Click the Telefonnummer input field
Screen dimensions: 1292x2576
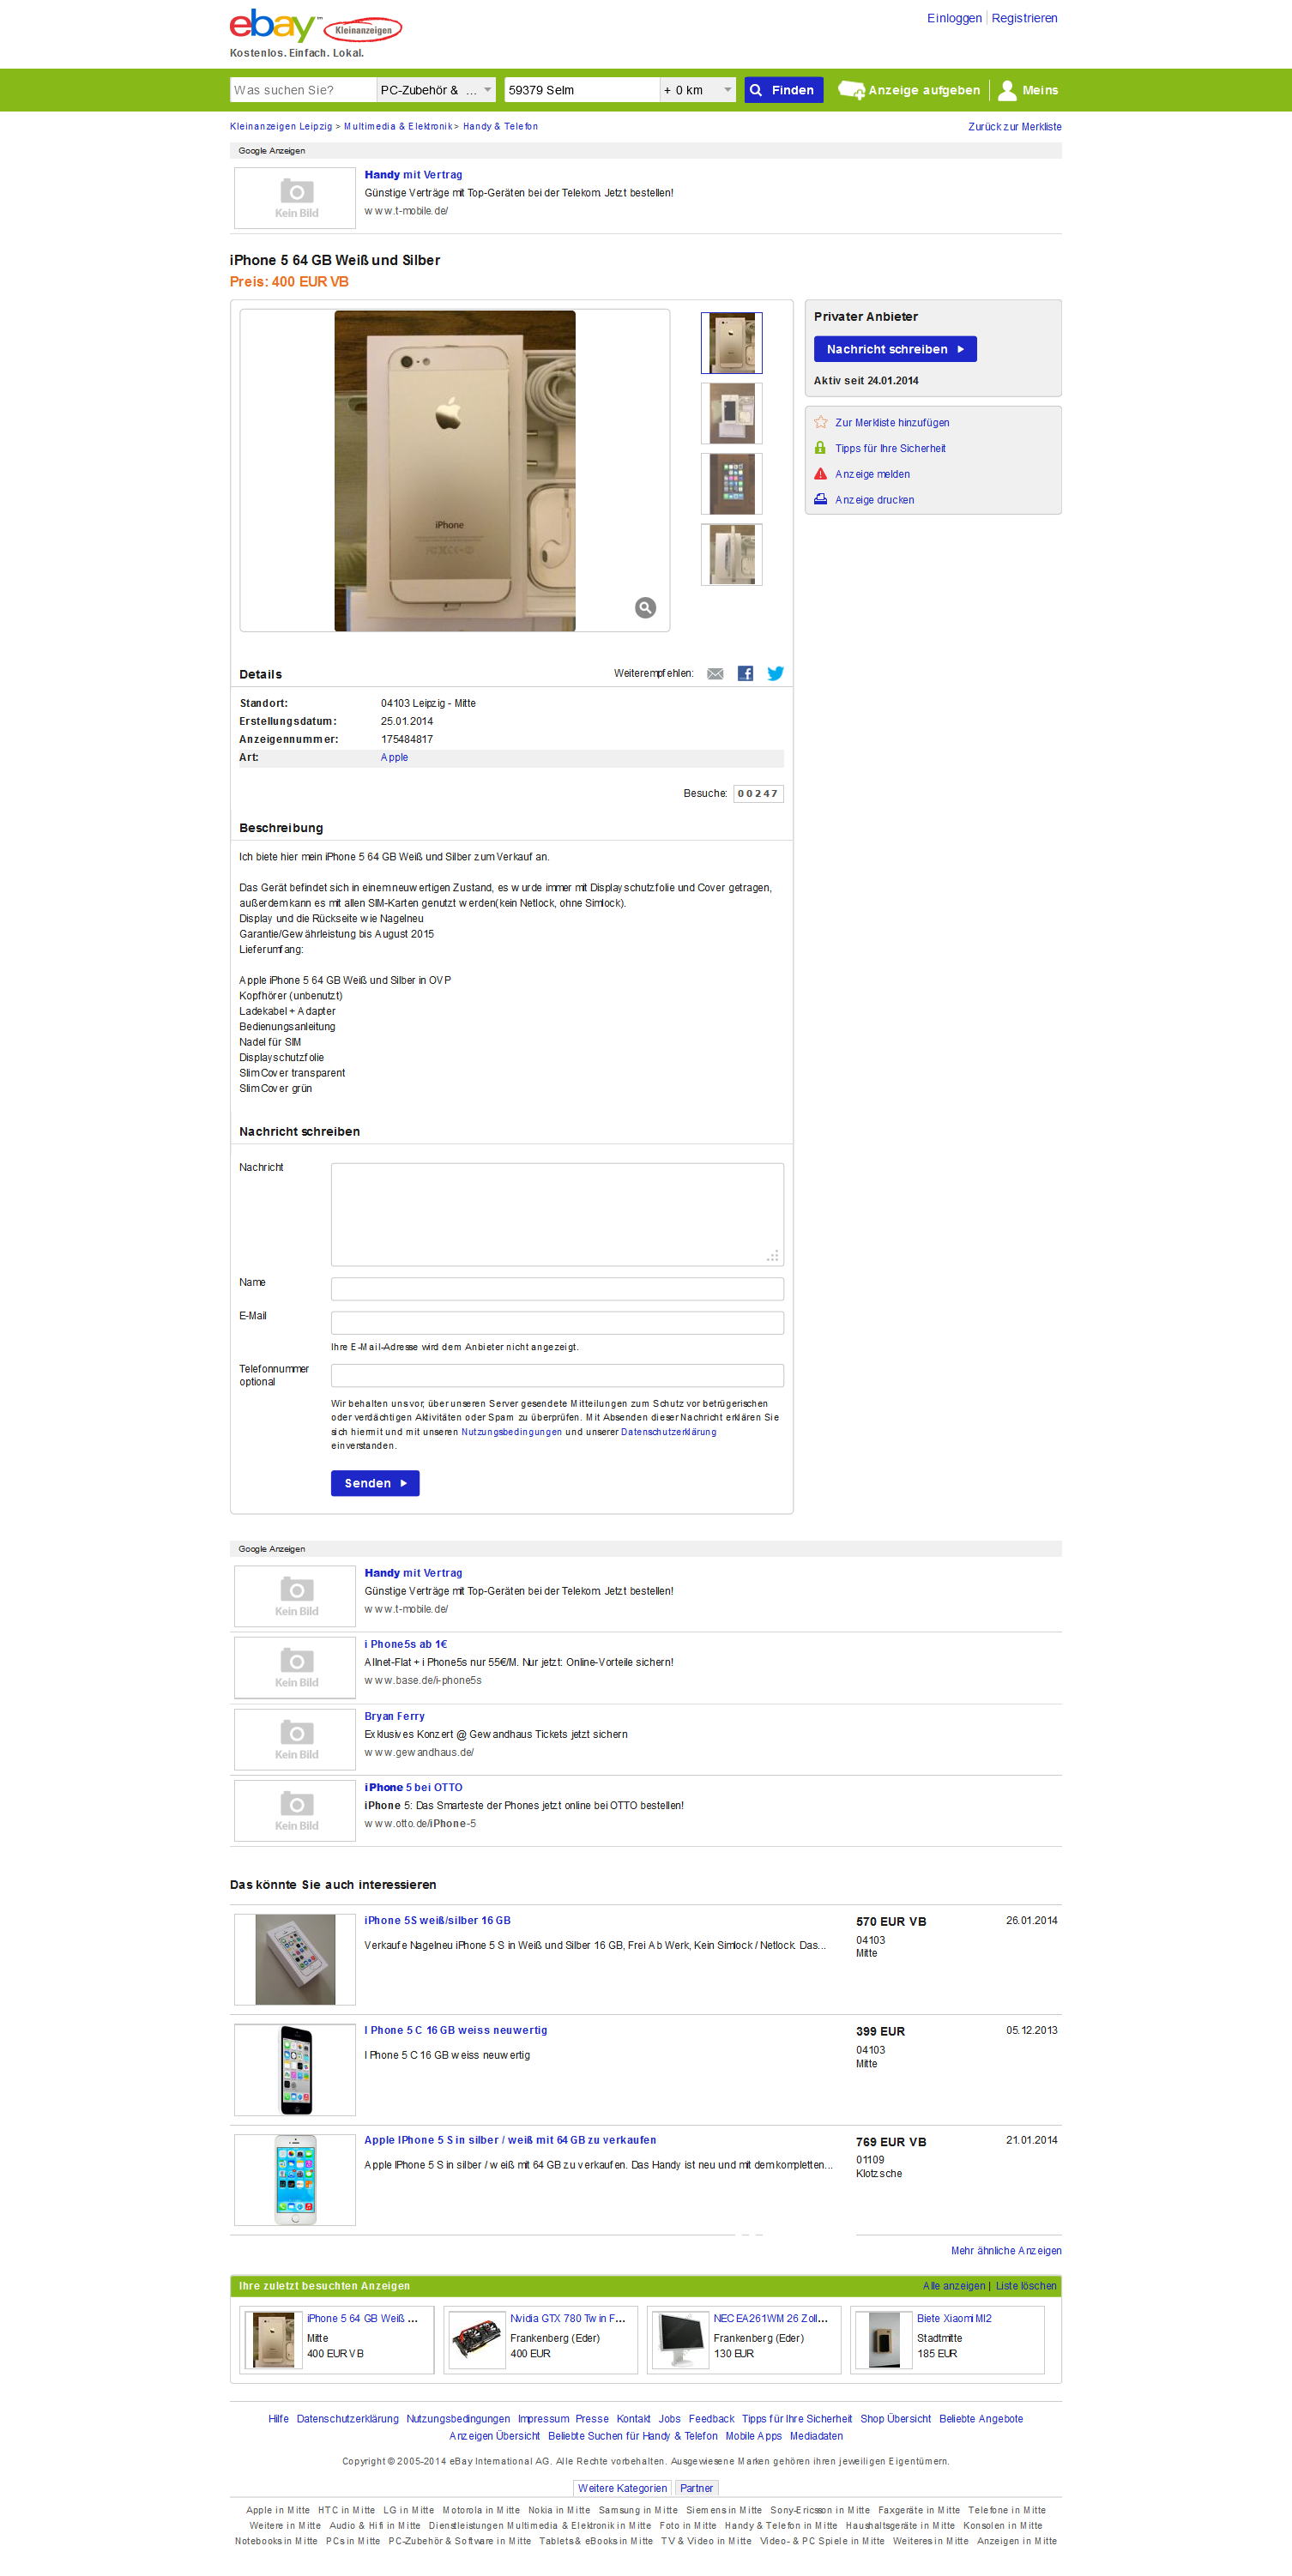[557, 1375]
